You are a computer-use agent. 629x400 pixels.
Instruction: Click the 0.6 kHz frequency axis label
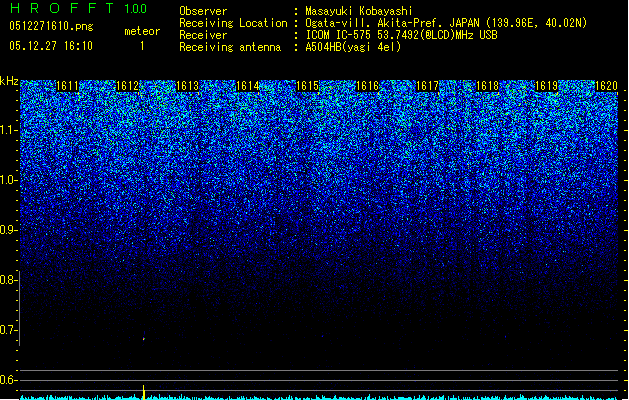click(x=8, y=380)
